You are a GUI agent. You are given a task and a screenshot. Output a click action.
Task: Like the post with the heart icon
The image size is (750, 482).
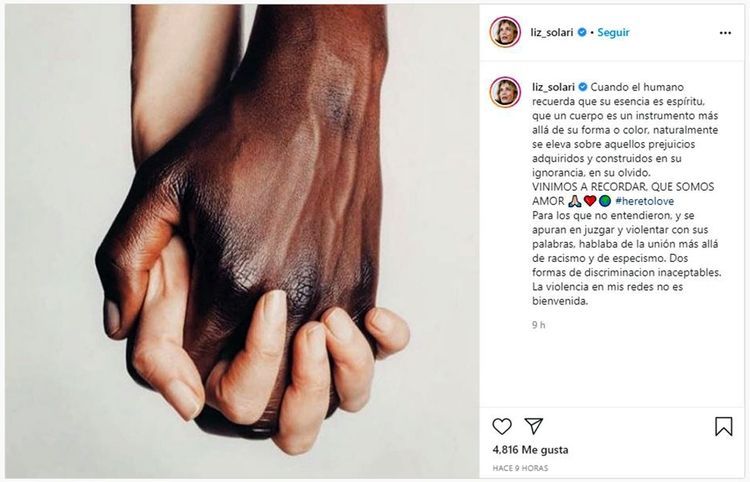(502, 426)
